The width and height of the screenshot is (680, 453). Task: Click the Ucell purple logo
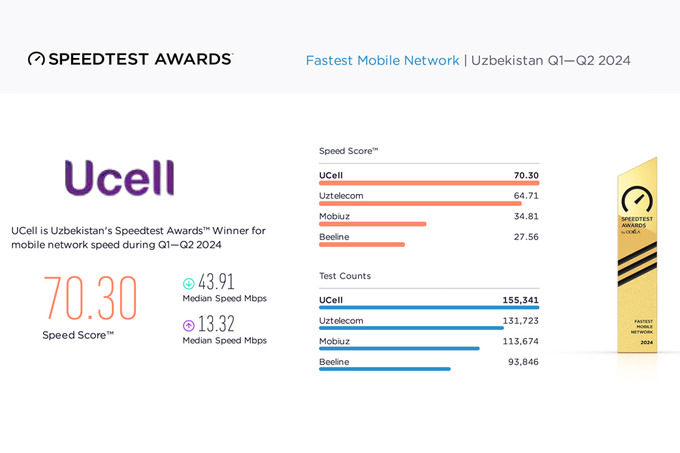click(x=120, y=178)
